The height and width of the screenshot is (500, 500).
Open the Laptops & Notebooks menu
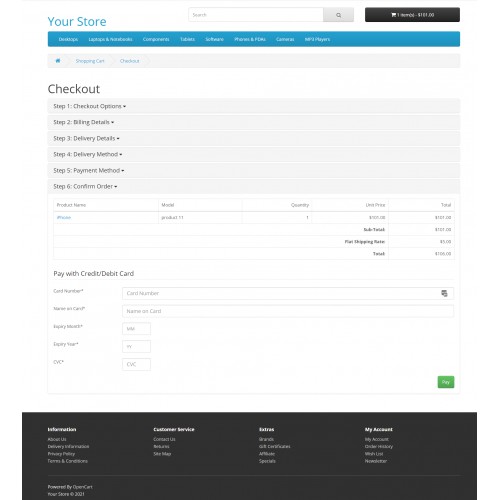(110, 39)
